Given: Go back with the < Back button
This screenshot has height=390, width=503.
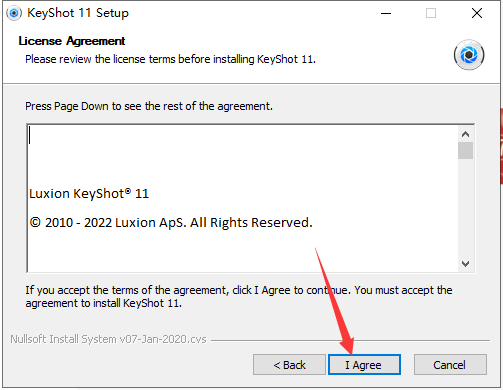Looking at the screenshot, I should (289, 365).
